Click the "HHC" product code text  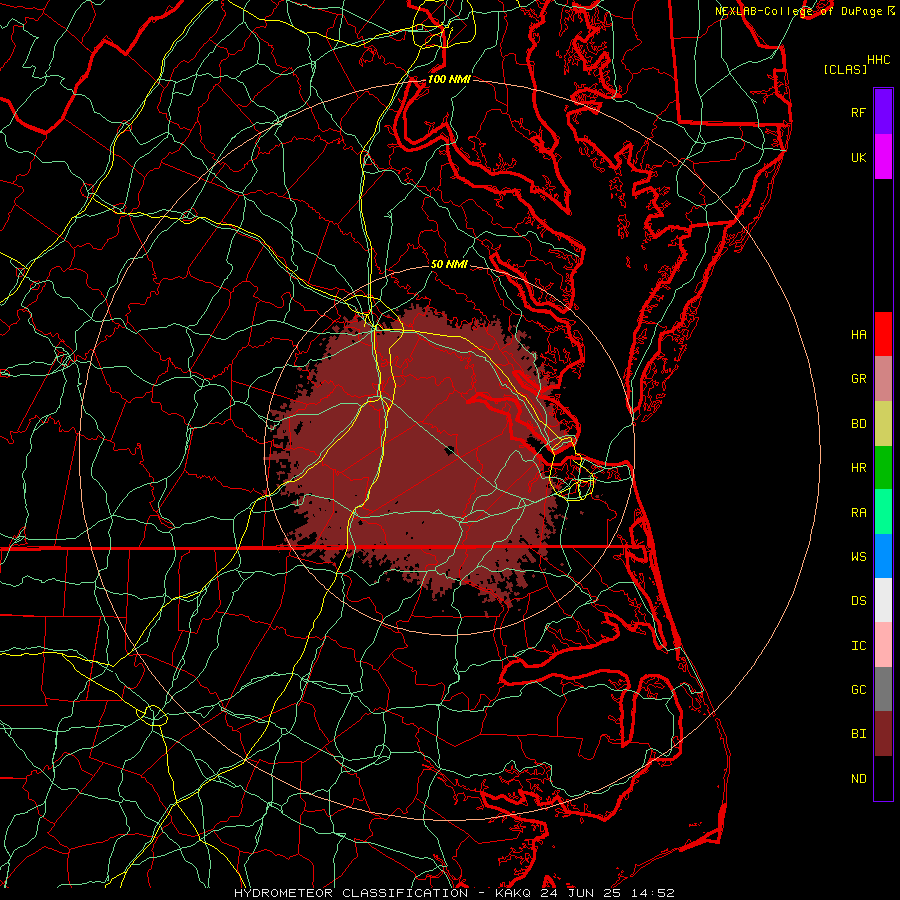tap(878, 60)
